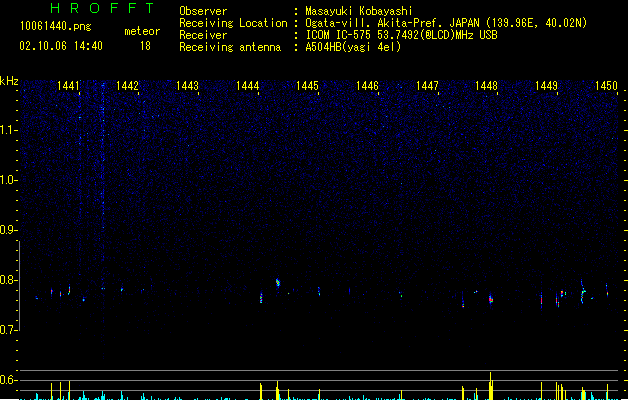Screen dimensions: 629x400
Task: Click the tallest yellow amplitude spike at 1448
Action: point(490,386)
